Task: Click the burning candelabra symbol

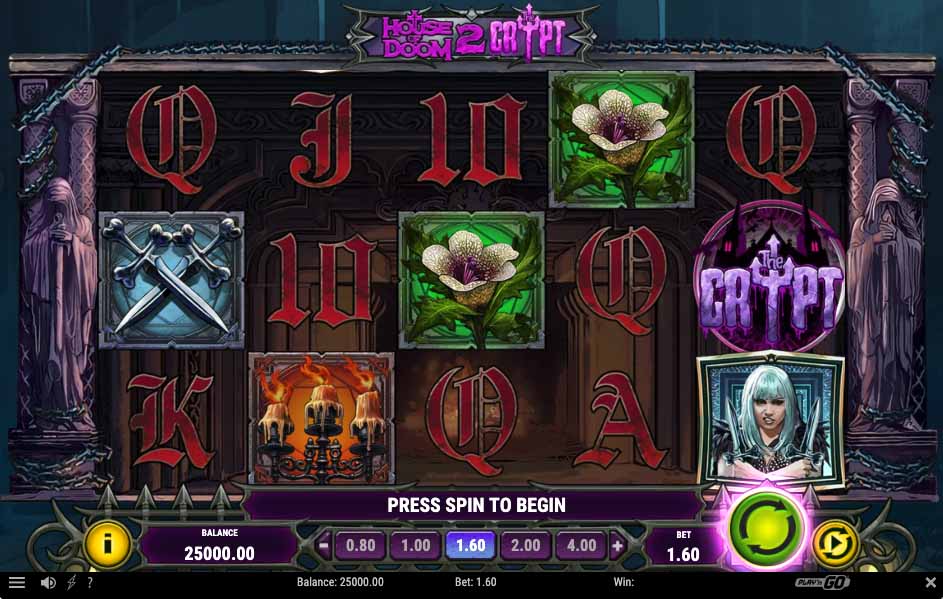Action: point(321,419)
